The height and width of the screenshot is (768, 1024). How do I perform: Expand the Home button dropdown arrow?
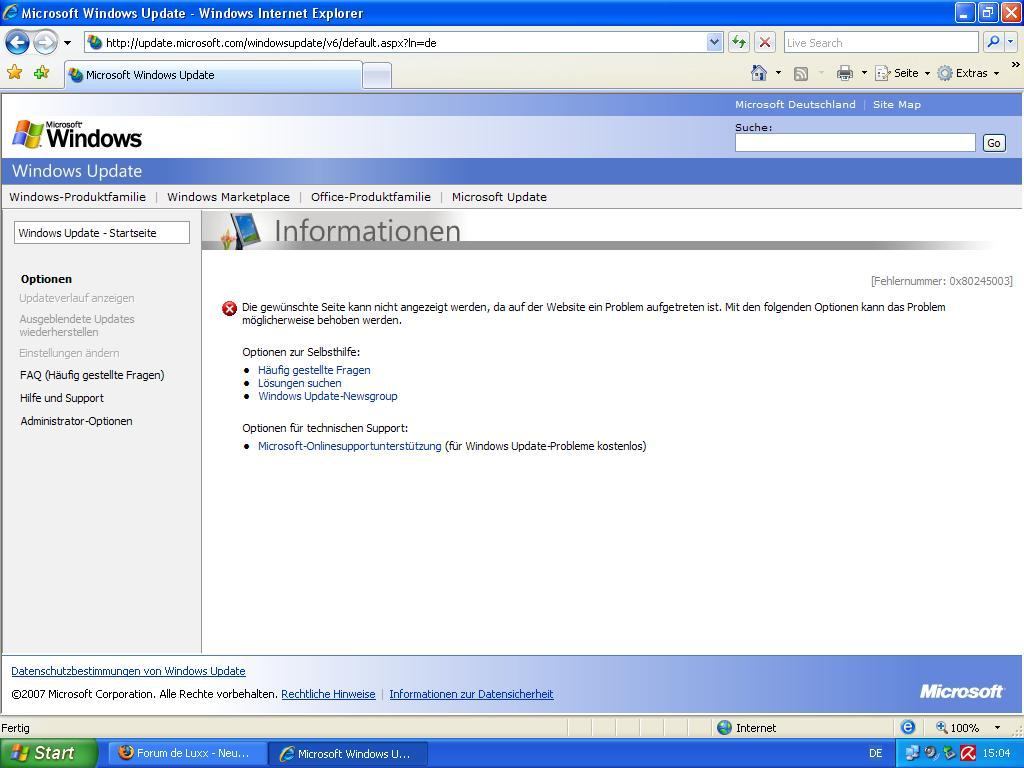click(778, 73)
